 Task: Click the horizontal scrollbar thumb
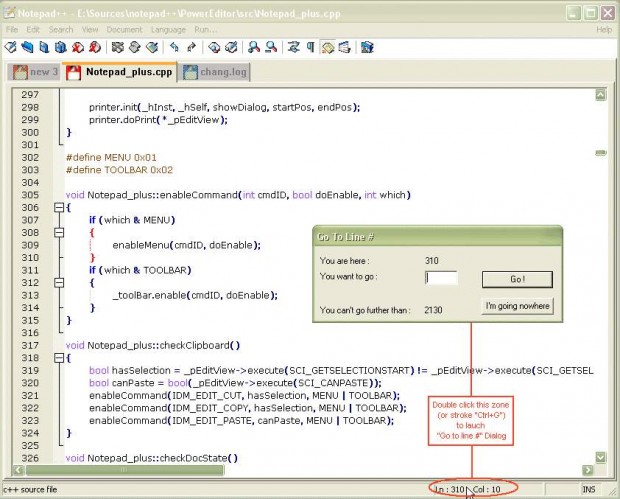click(125, 470)
